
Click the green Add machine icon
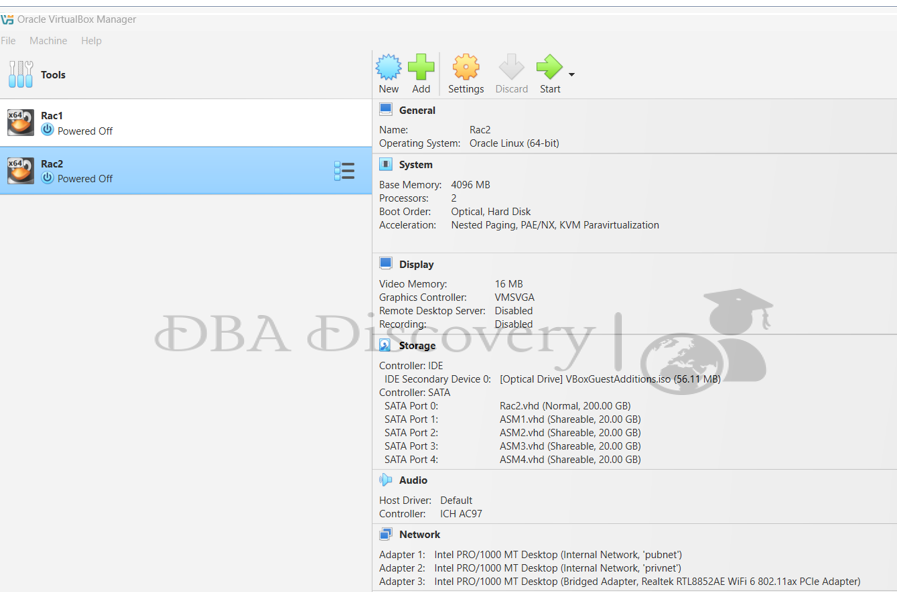pyautogui.click(x=421, y=67)
